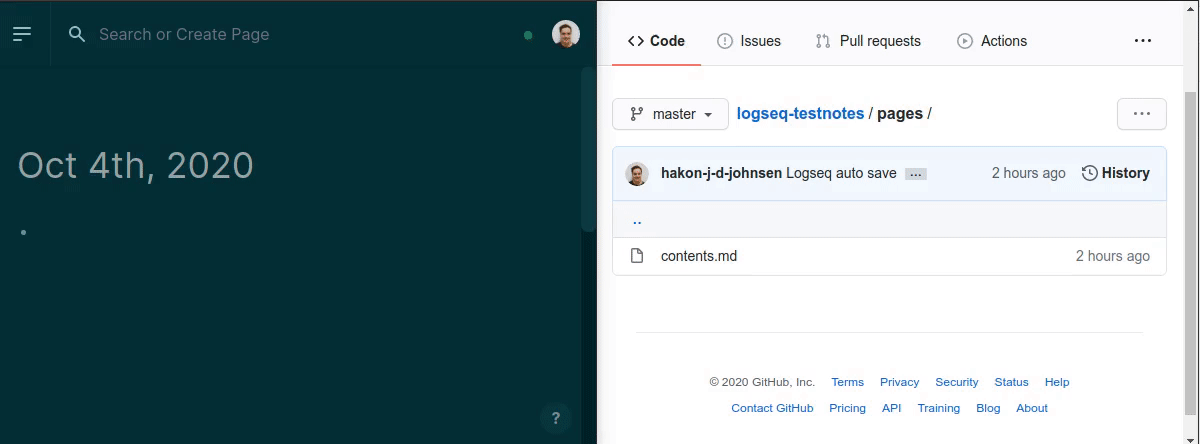Open the file actions three-dots button
The width and height of the screenshot is (1200, 444).
[x=1142, y=114]
